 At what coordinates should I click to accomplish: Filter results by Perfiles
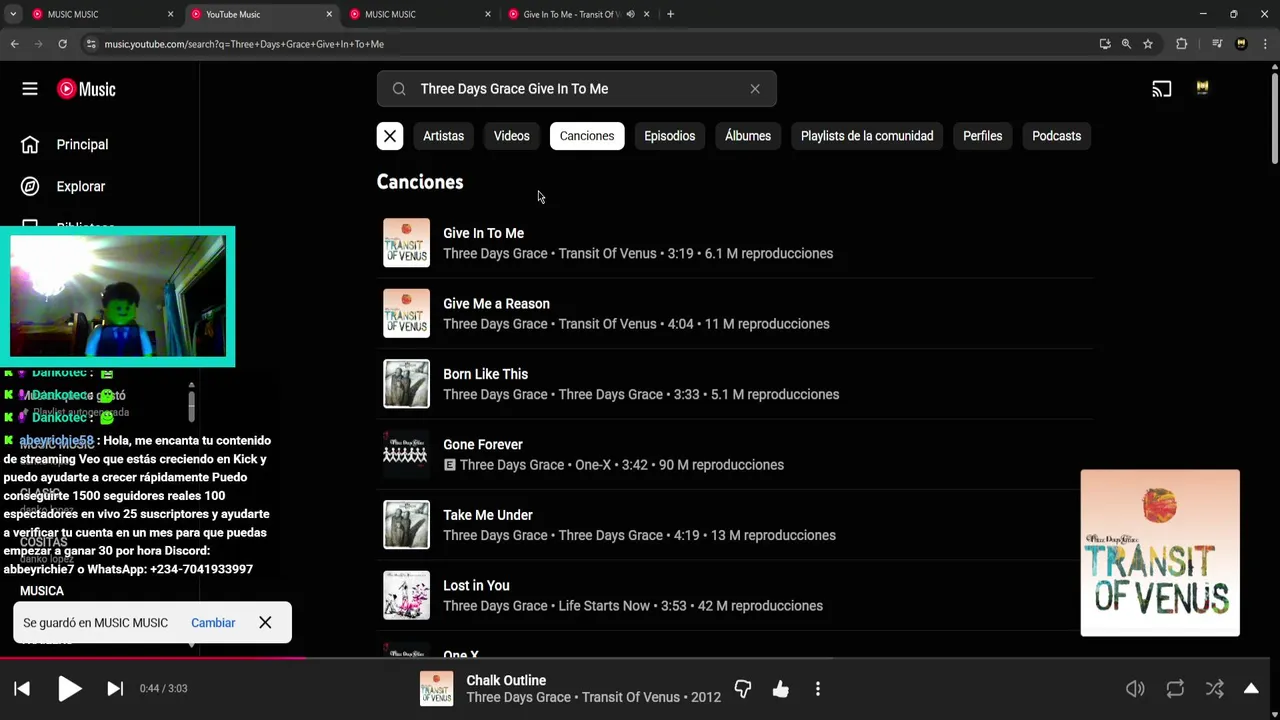point(982,136)
